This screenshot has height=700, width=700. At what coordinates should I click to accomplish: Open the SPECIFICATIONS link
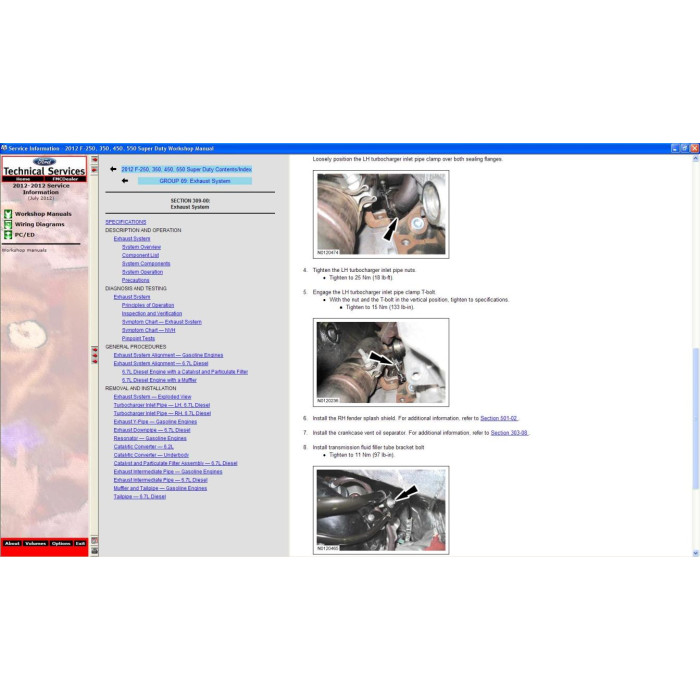point(125,222)
